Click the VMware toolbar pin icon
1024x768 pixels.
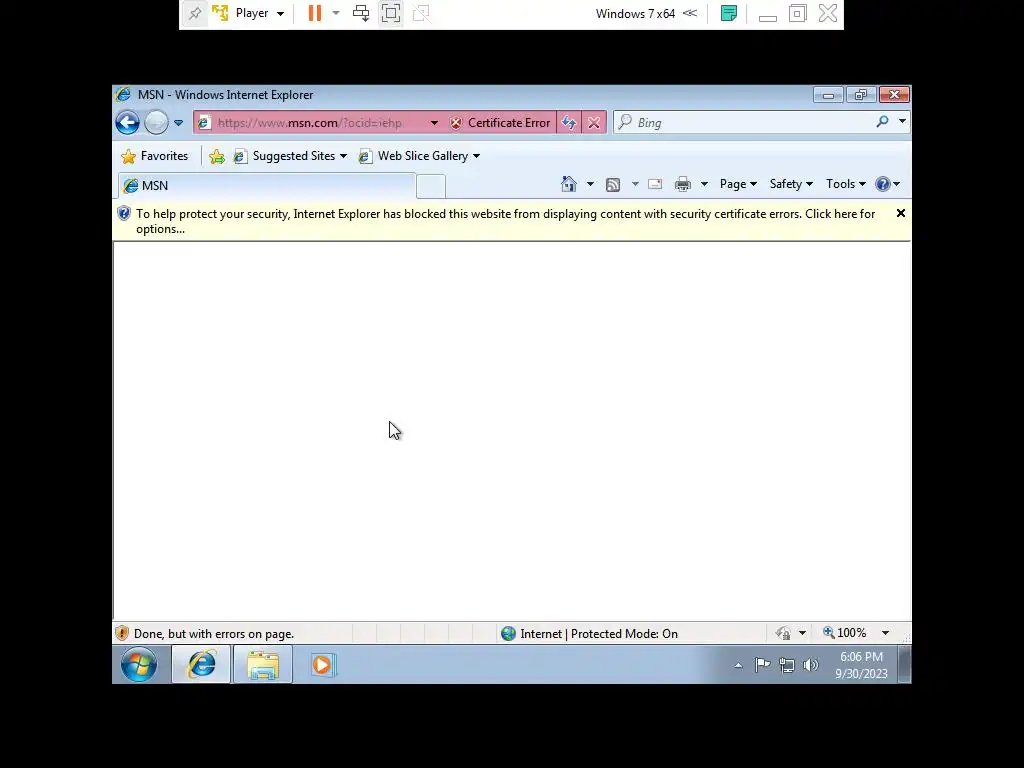click(x=195, y=13)
